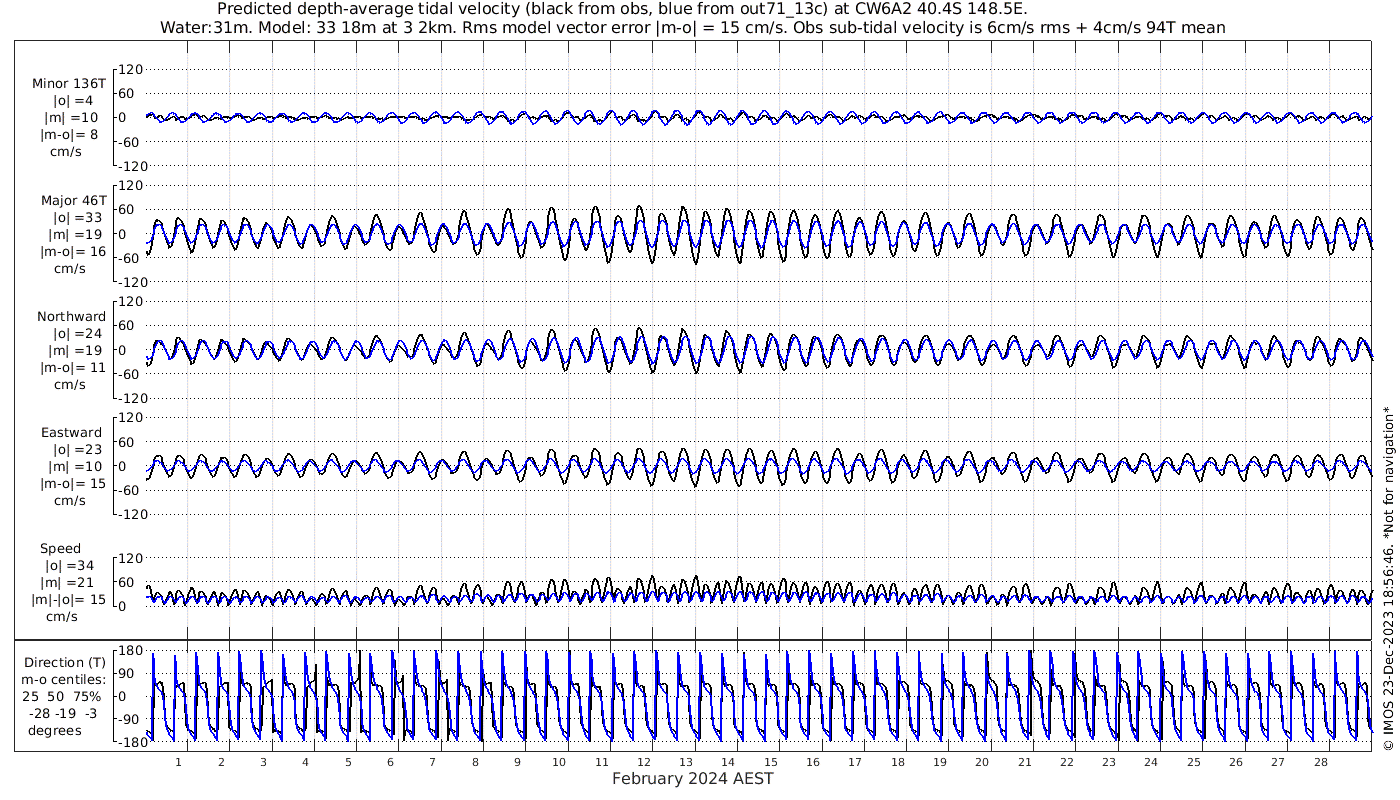Screen dimensions: 1400x800
Task: Click '|m-o|= 15' in the Eastward panel
Action: [73, 483]
